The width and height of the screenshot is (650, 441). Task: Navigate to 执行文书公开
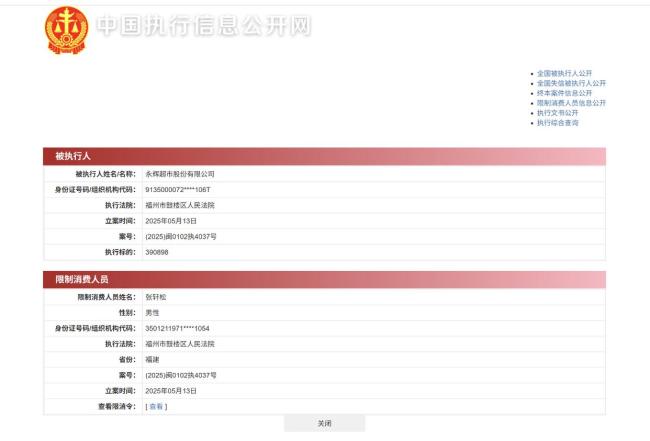click(x=558, y=113)
